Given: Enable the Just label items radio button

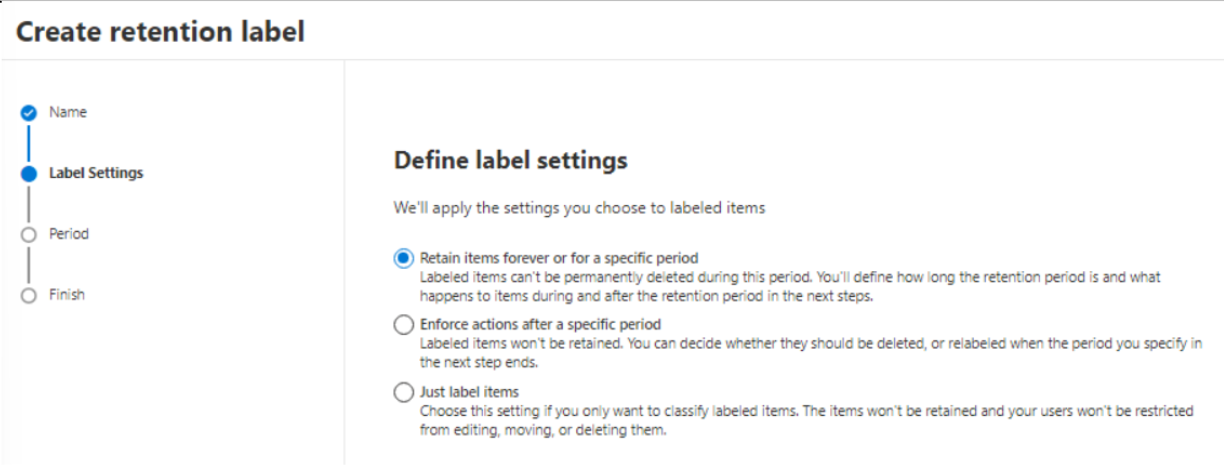Looking at the screenshot, I should coord(403,392).
